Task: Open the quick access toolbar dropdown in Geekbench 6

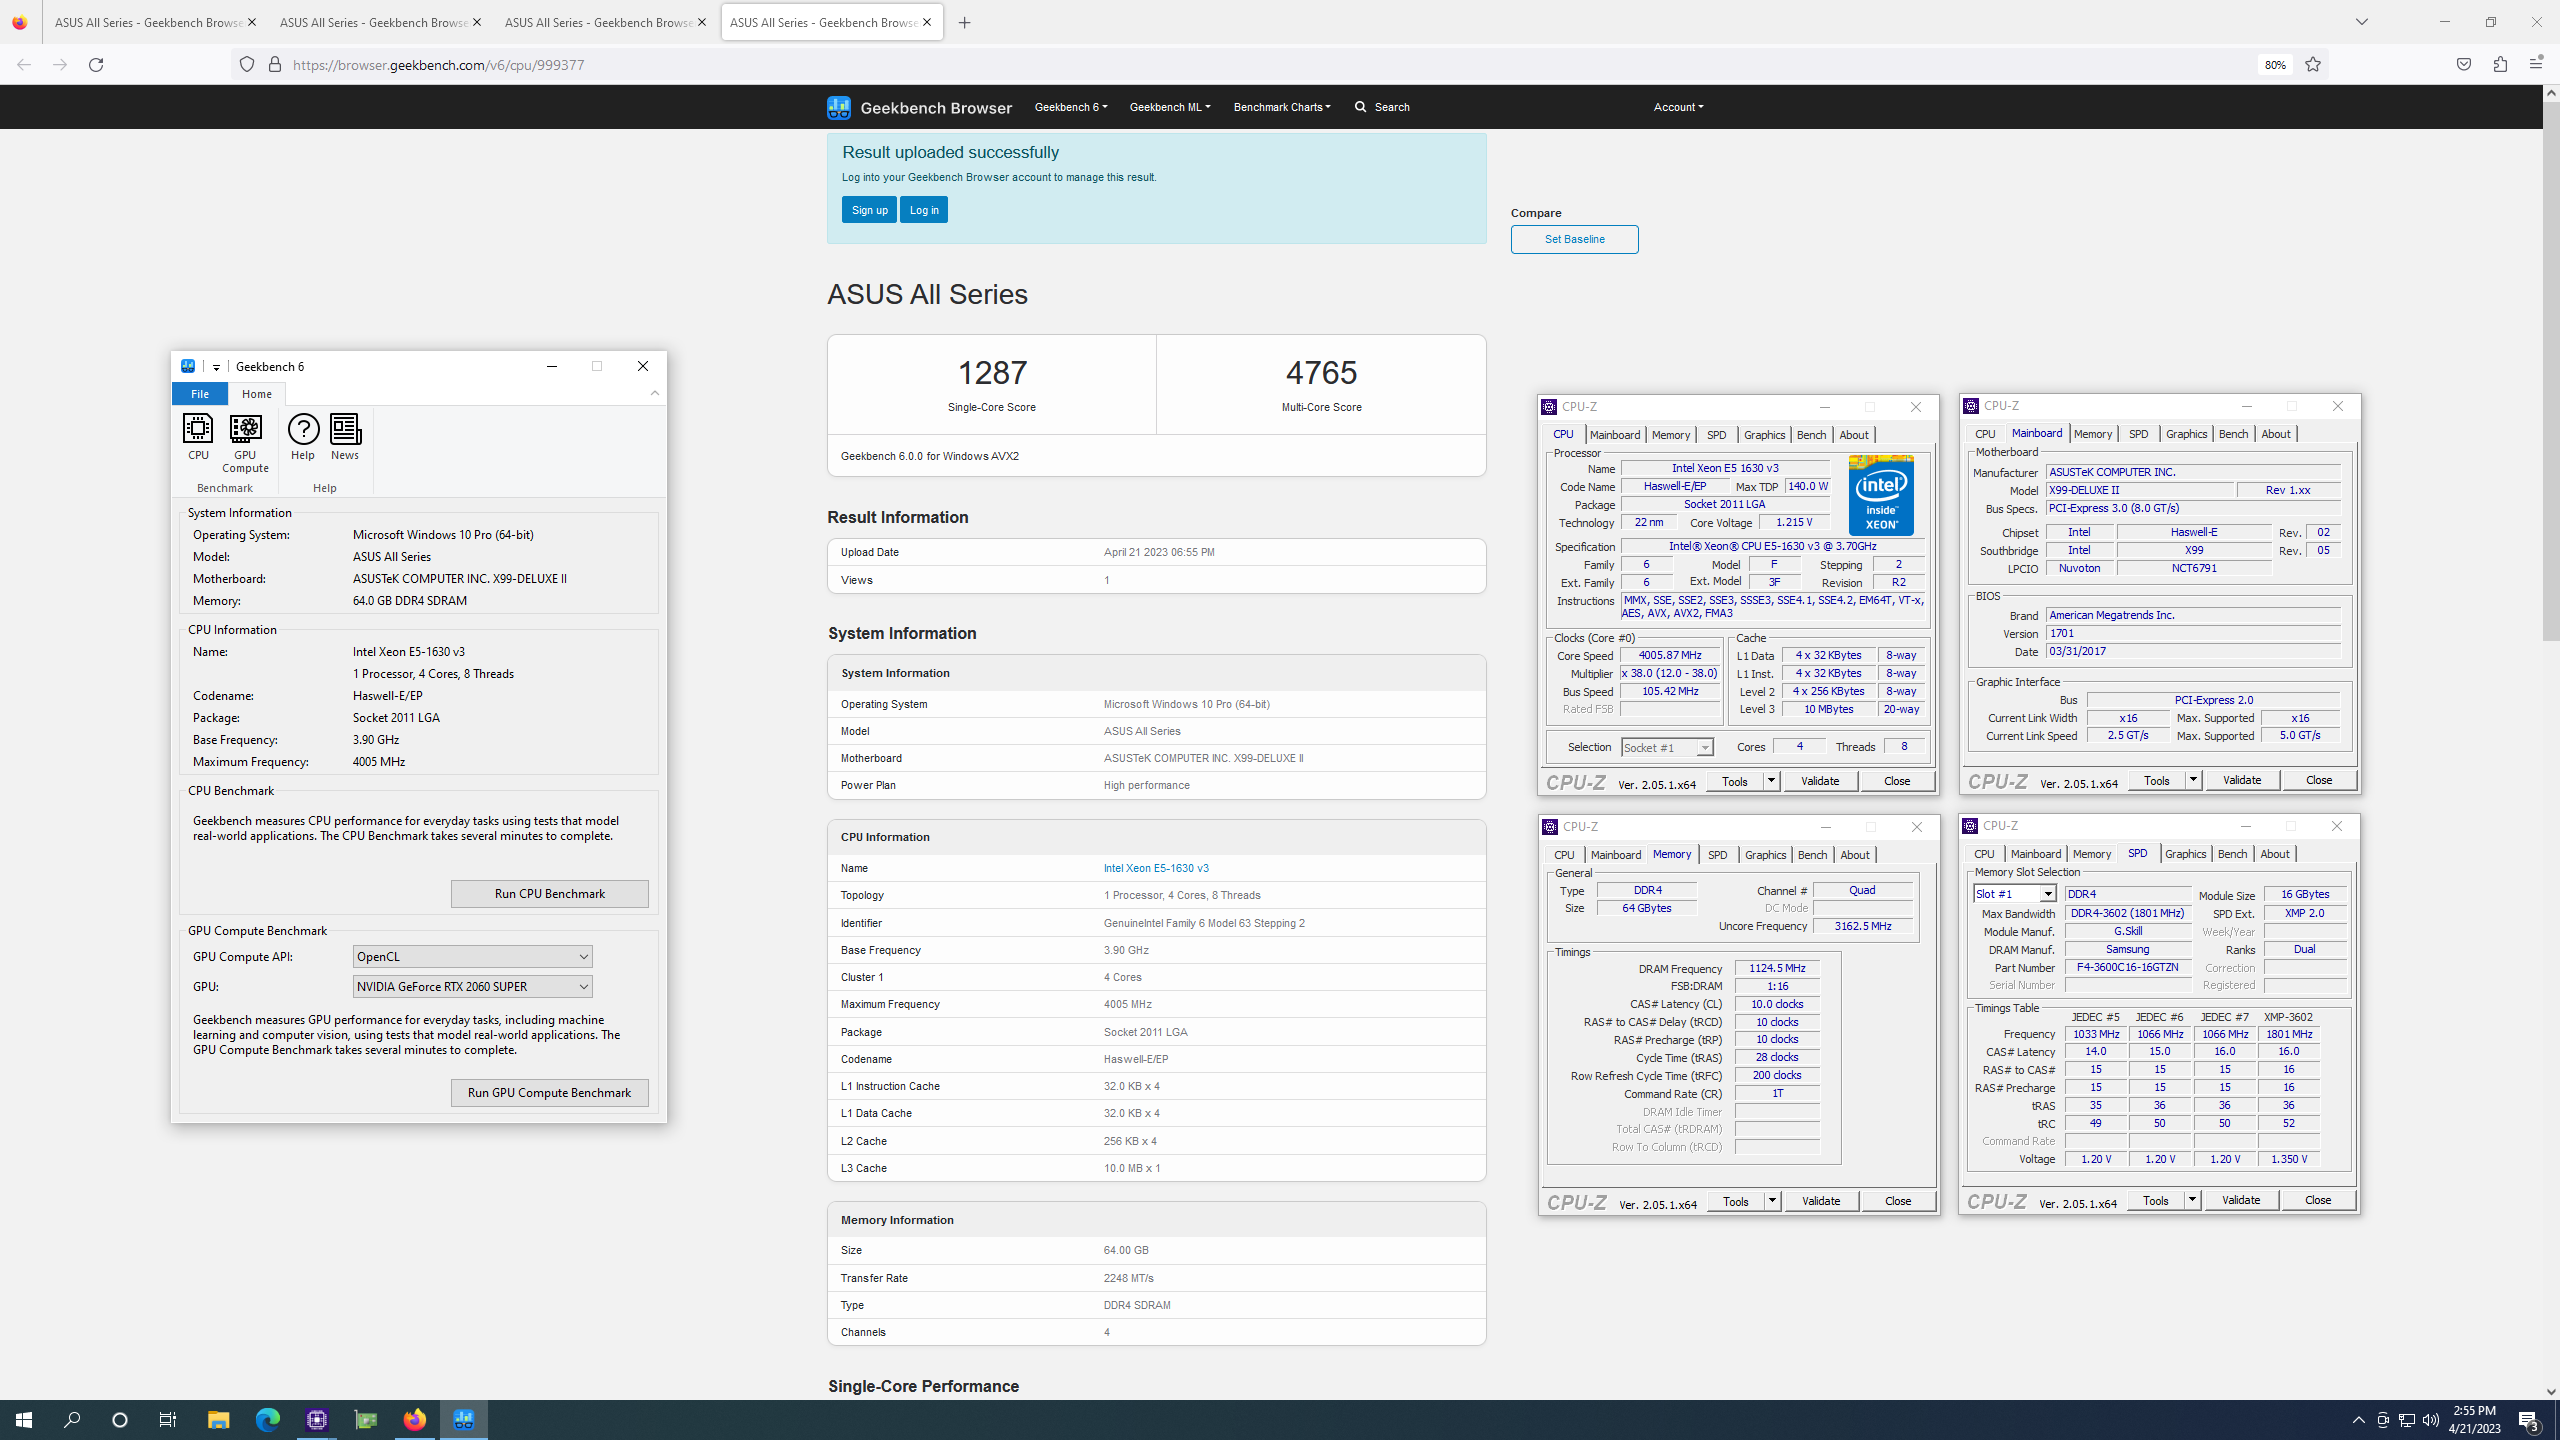Action: pos(216,367)
